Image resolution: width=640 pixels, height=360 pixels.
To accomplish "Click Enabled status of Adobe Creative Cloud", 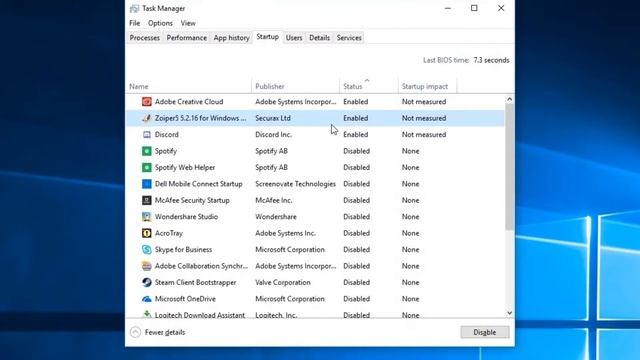I will coord(356,102).
